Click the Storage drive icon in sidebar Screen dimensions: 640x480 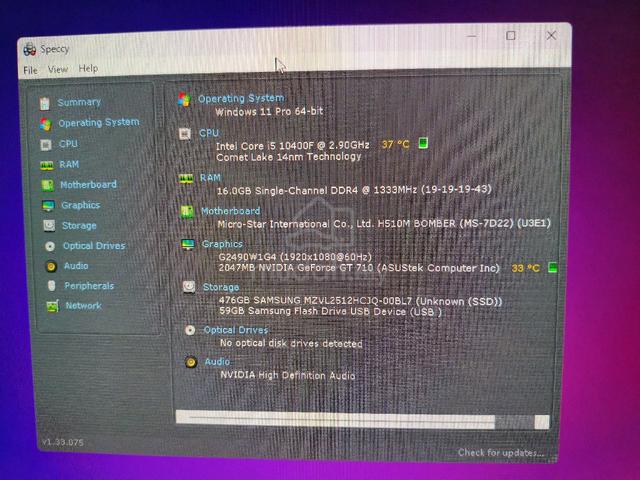tap(49, 225)
